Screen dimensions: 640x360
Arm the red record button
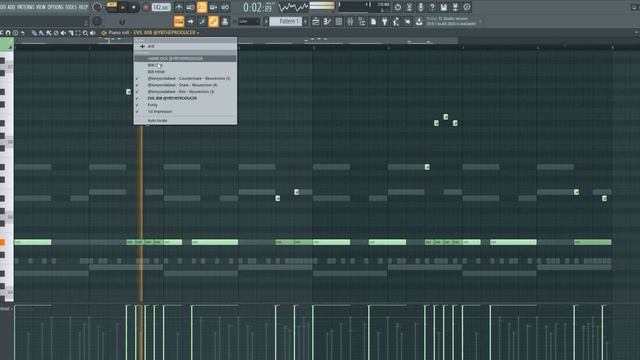(x=146, y=7)
